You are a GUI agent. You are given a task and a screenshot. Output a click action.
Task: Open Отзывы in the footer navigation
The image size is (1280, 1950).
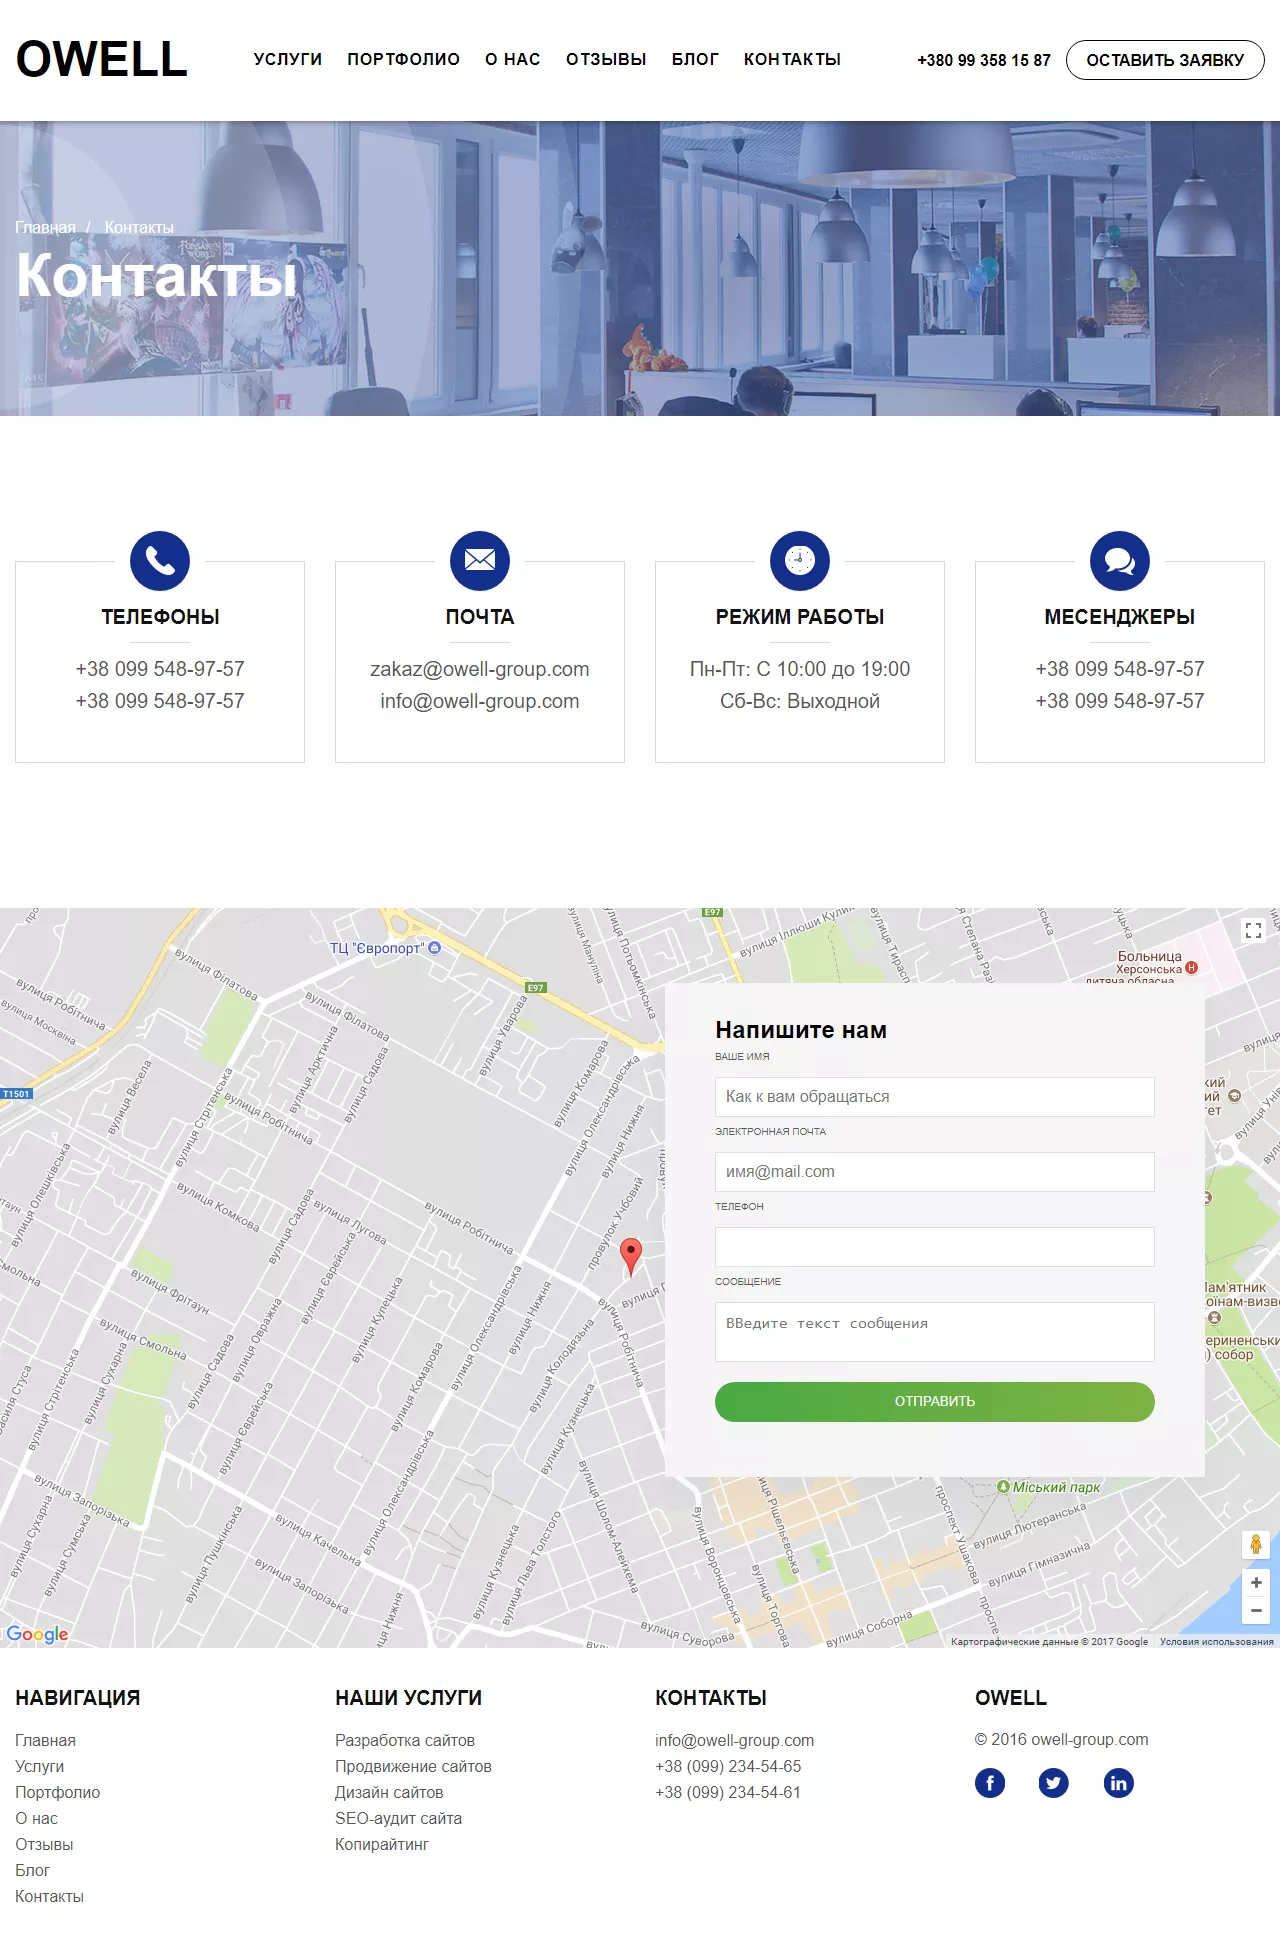coord(44,1845)
